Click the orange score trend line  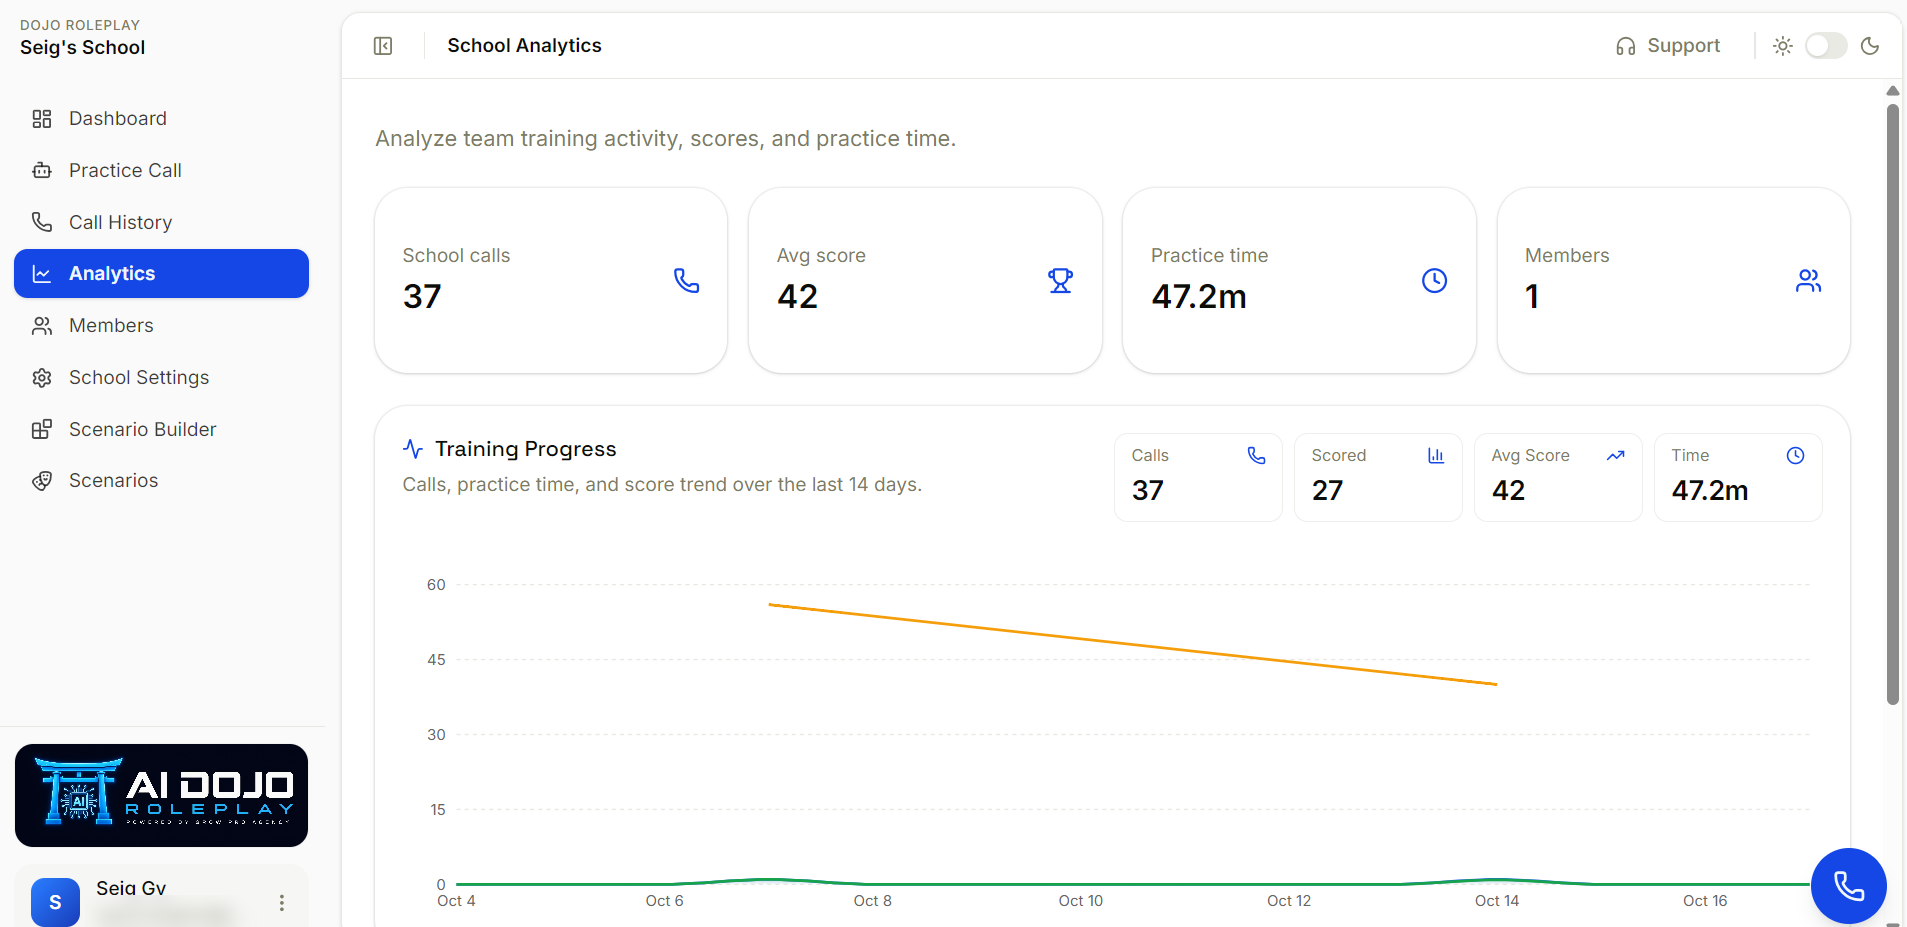click(x=1132, y=645)
